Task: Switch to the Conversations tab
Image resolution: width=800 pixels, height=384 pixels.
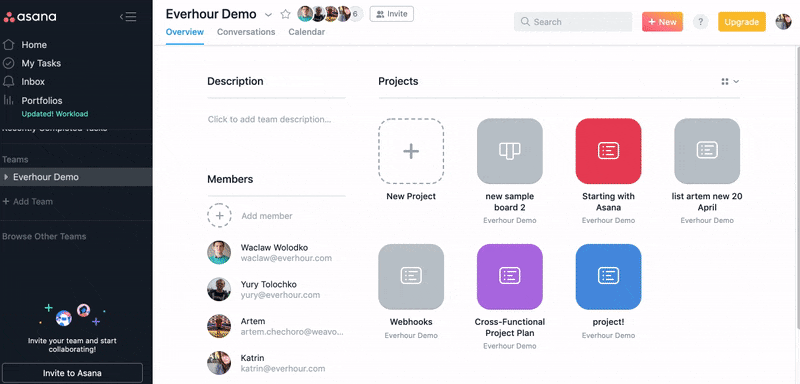Action: (246, 32)
